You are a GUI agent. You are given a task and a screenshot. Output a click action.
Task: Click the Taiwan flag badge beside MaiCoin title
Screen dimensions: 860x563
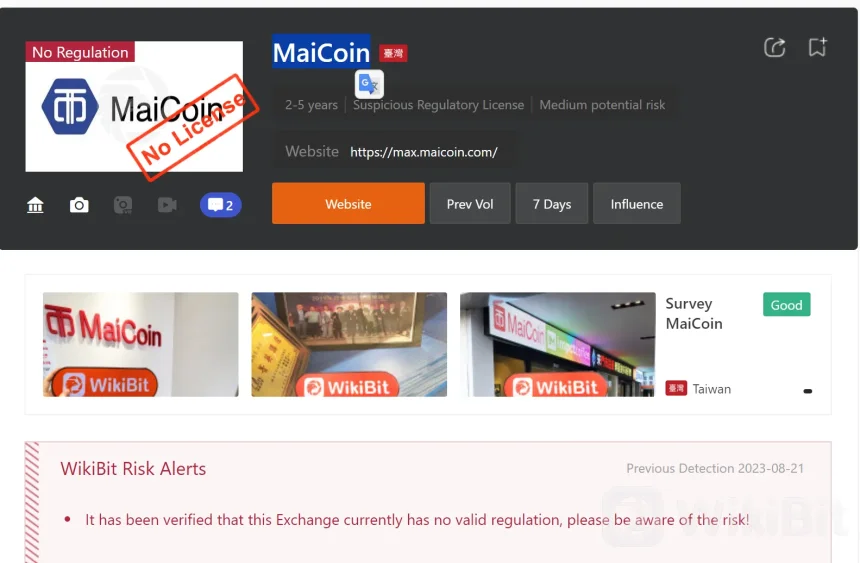pos(393,53)
